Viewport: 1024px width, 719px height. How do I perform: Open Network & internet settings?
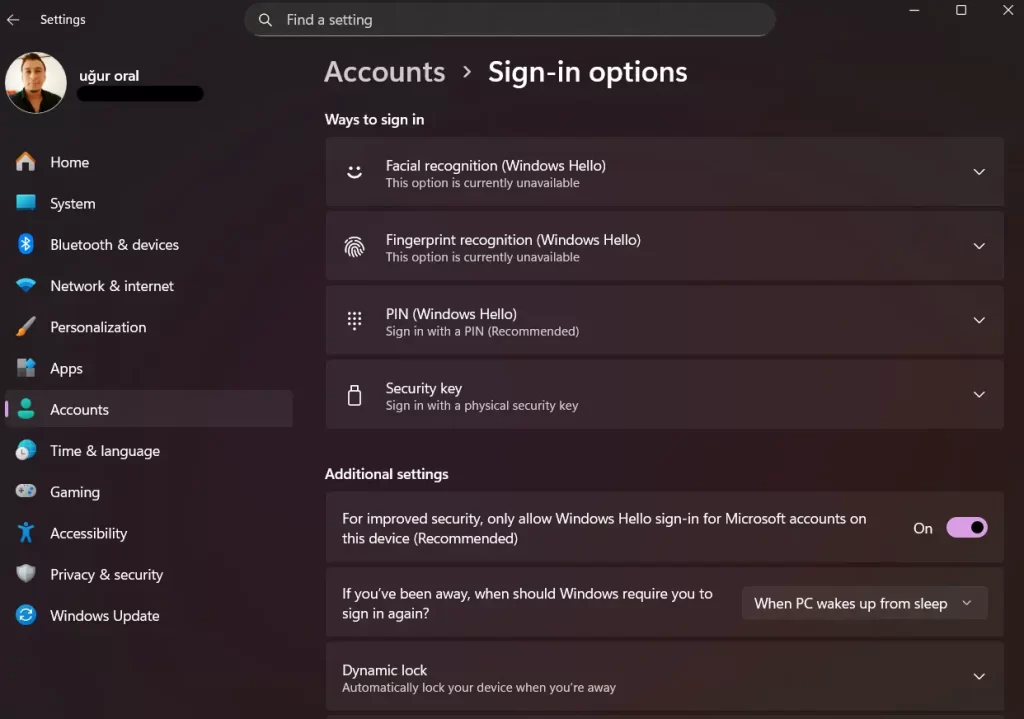coord(111,285)
